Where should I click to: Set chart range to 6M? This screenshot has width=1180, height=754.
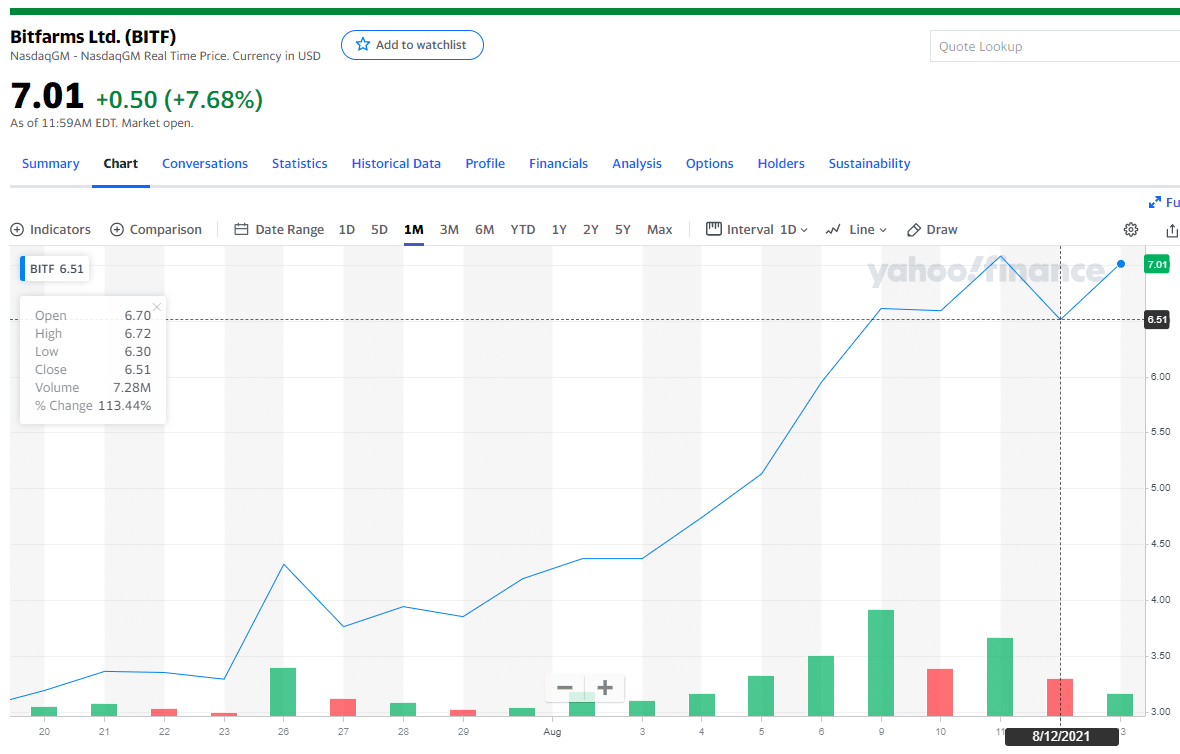tap(485, 230)
